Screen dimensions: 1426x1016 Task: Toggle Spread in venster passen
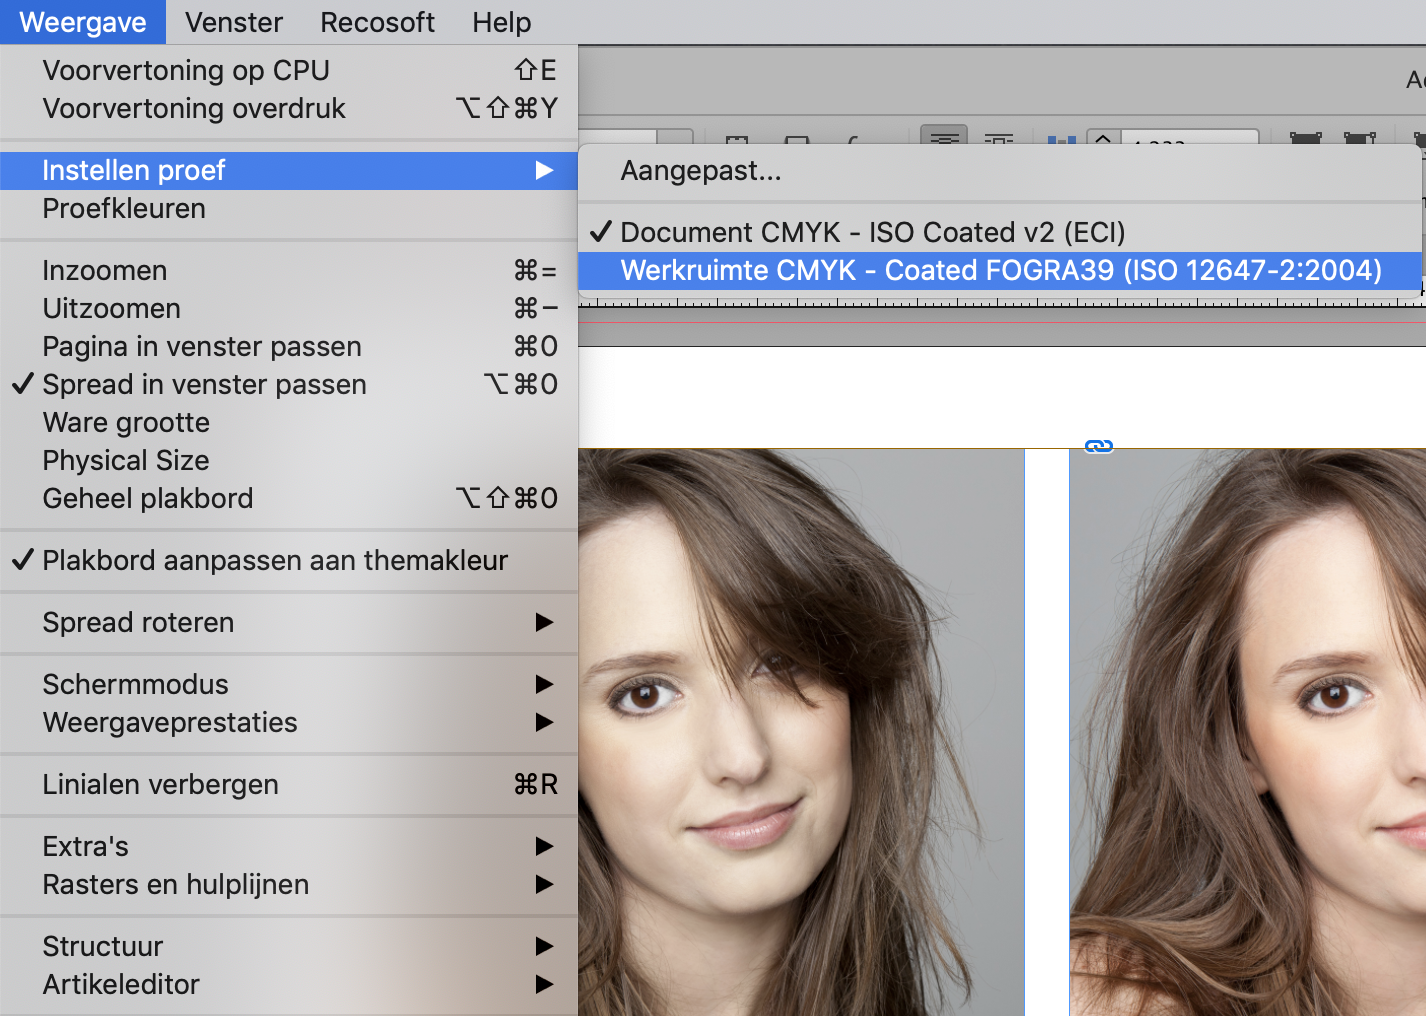(289, 384)
